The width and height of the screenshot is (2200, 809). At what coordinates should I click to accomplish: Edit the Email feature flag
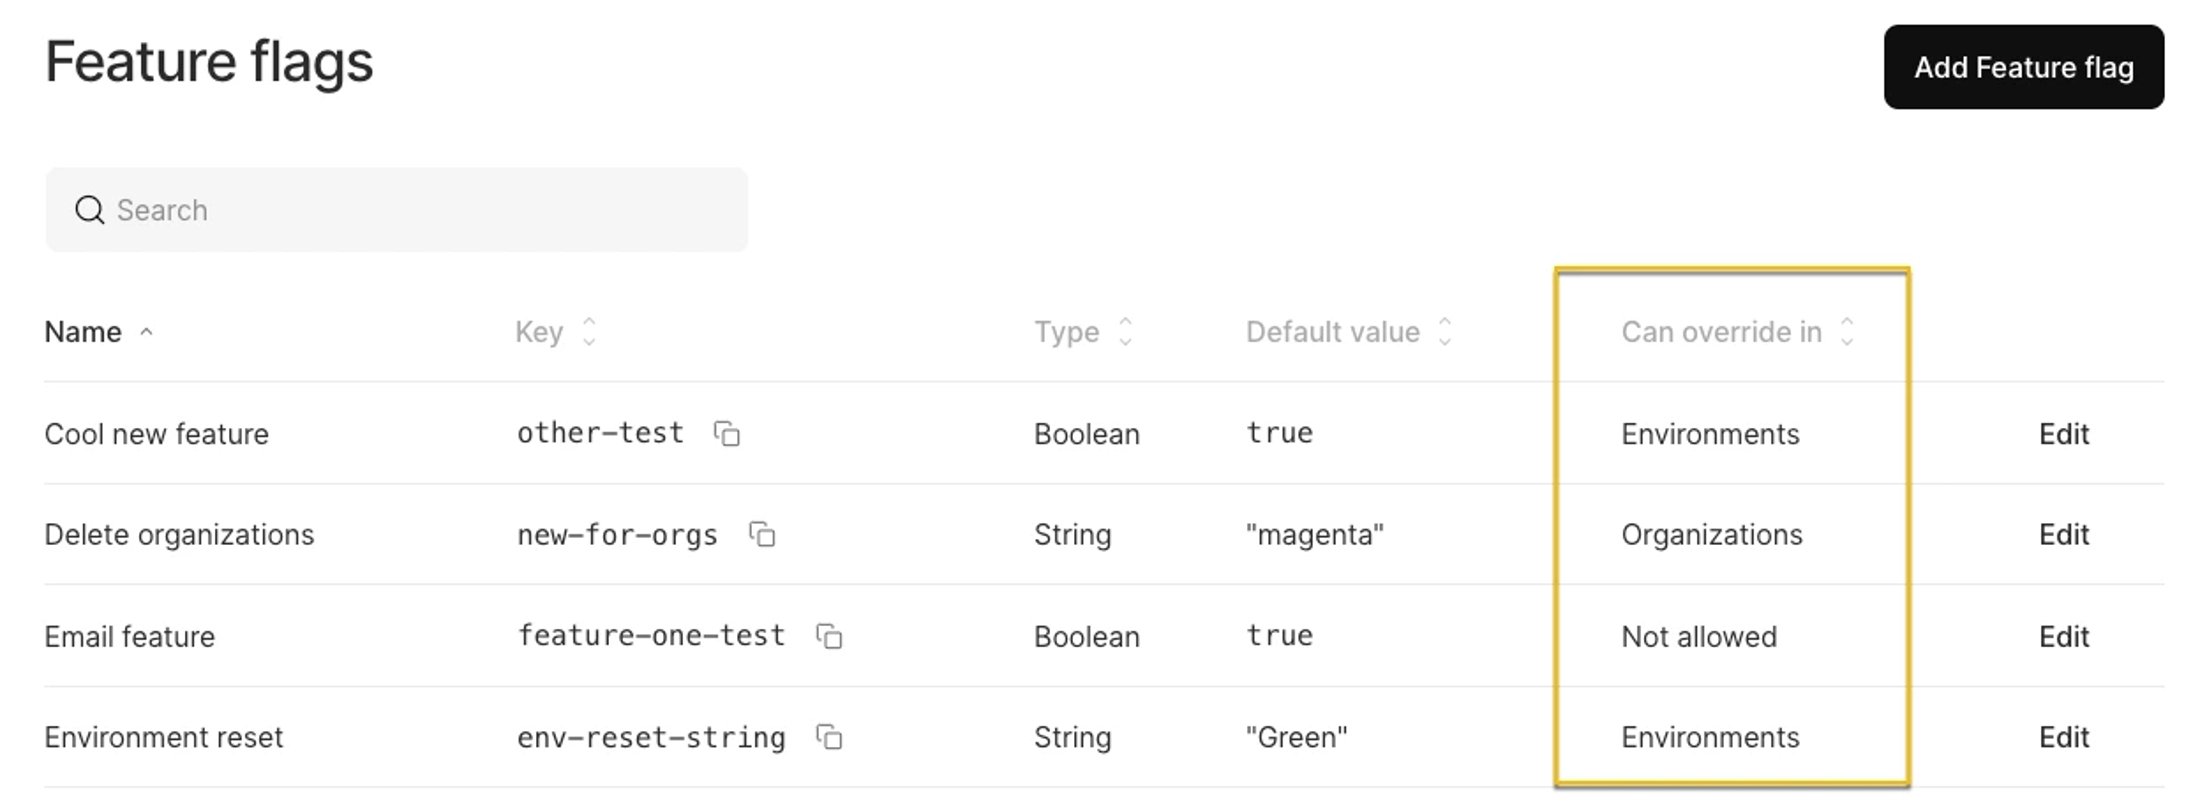[2064, 637]
